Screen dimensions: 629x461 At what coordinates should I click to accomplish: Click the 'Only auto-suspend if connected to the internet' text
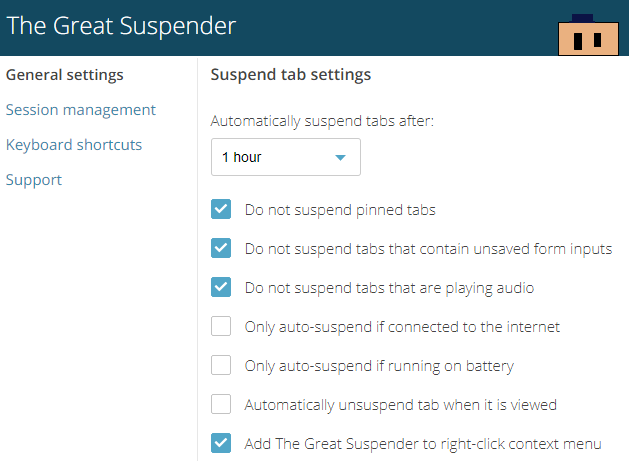coord(402,327)
